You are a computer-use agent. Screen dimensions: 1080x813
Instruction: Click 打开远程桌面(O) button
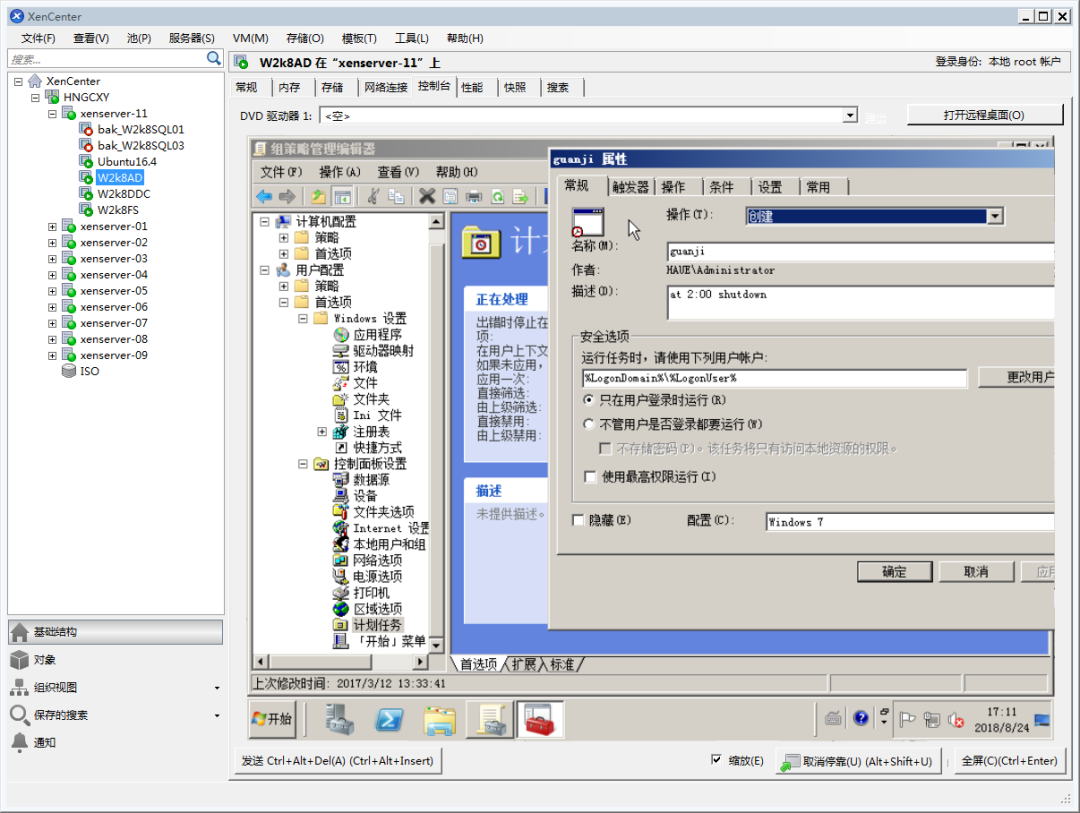pos(984,115)
